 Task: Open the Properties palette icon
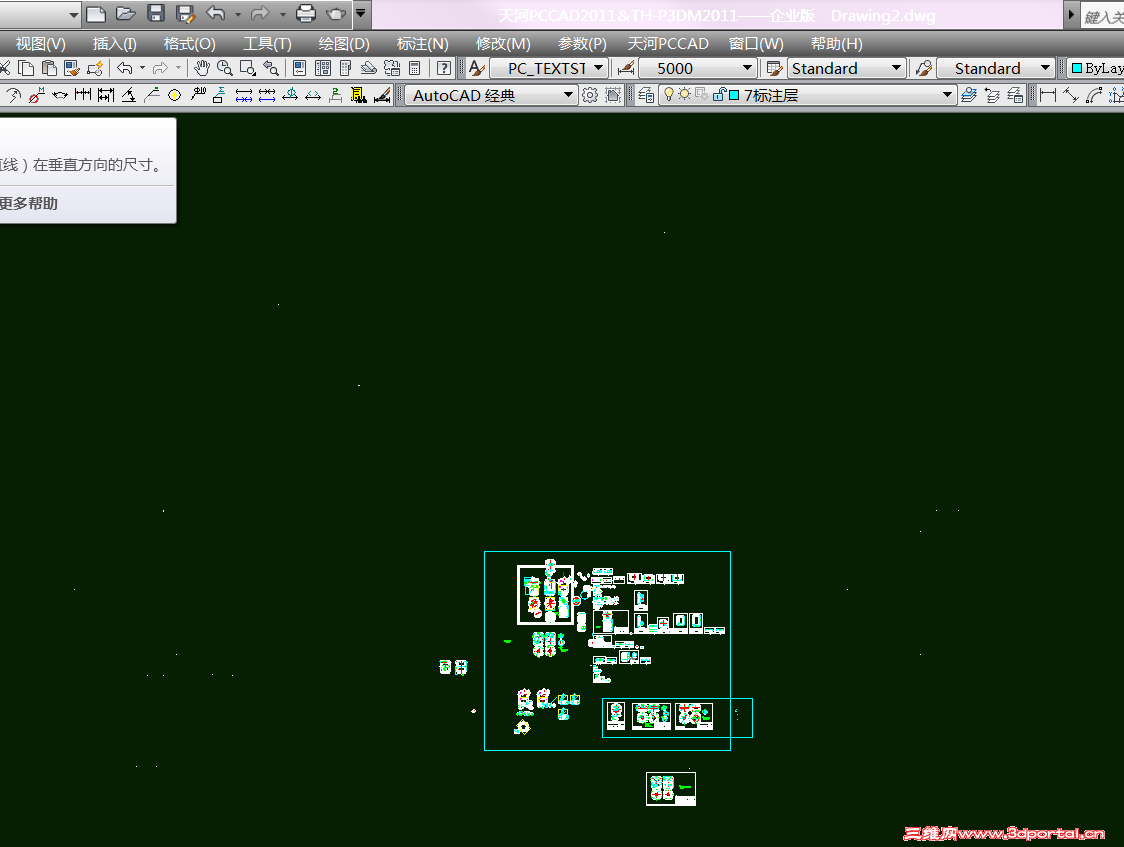click(300, 68)
